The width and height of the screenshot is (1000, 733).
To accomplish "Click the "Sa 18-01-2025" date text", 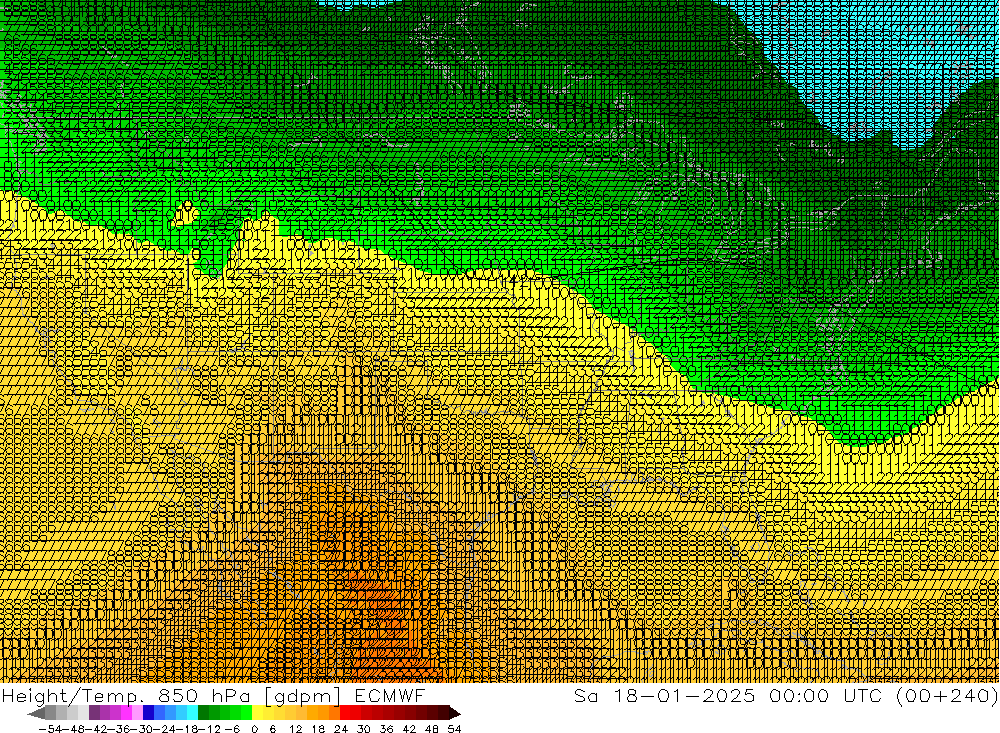I will (664, 696).
